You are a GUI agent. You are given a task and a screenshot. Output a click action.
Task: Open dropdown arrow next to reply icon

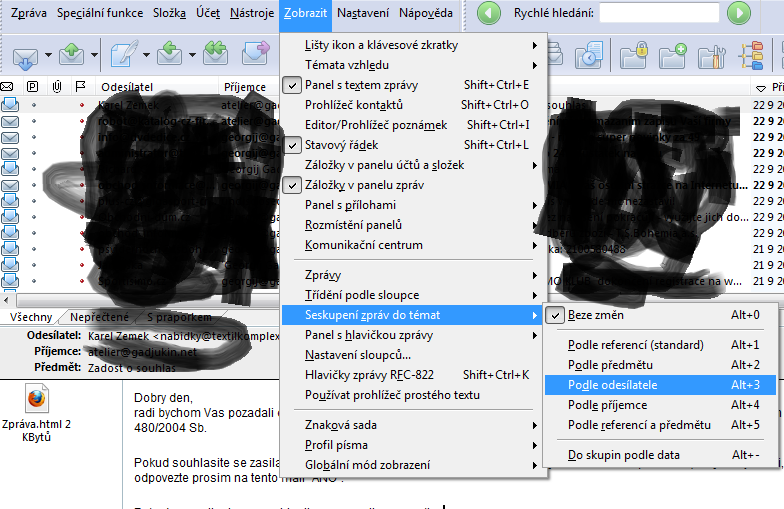point(192,54)
